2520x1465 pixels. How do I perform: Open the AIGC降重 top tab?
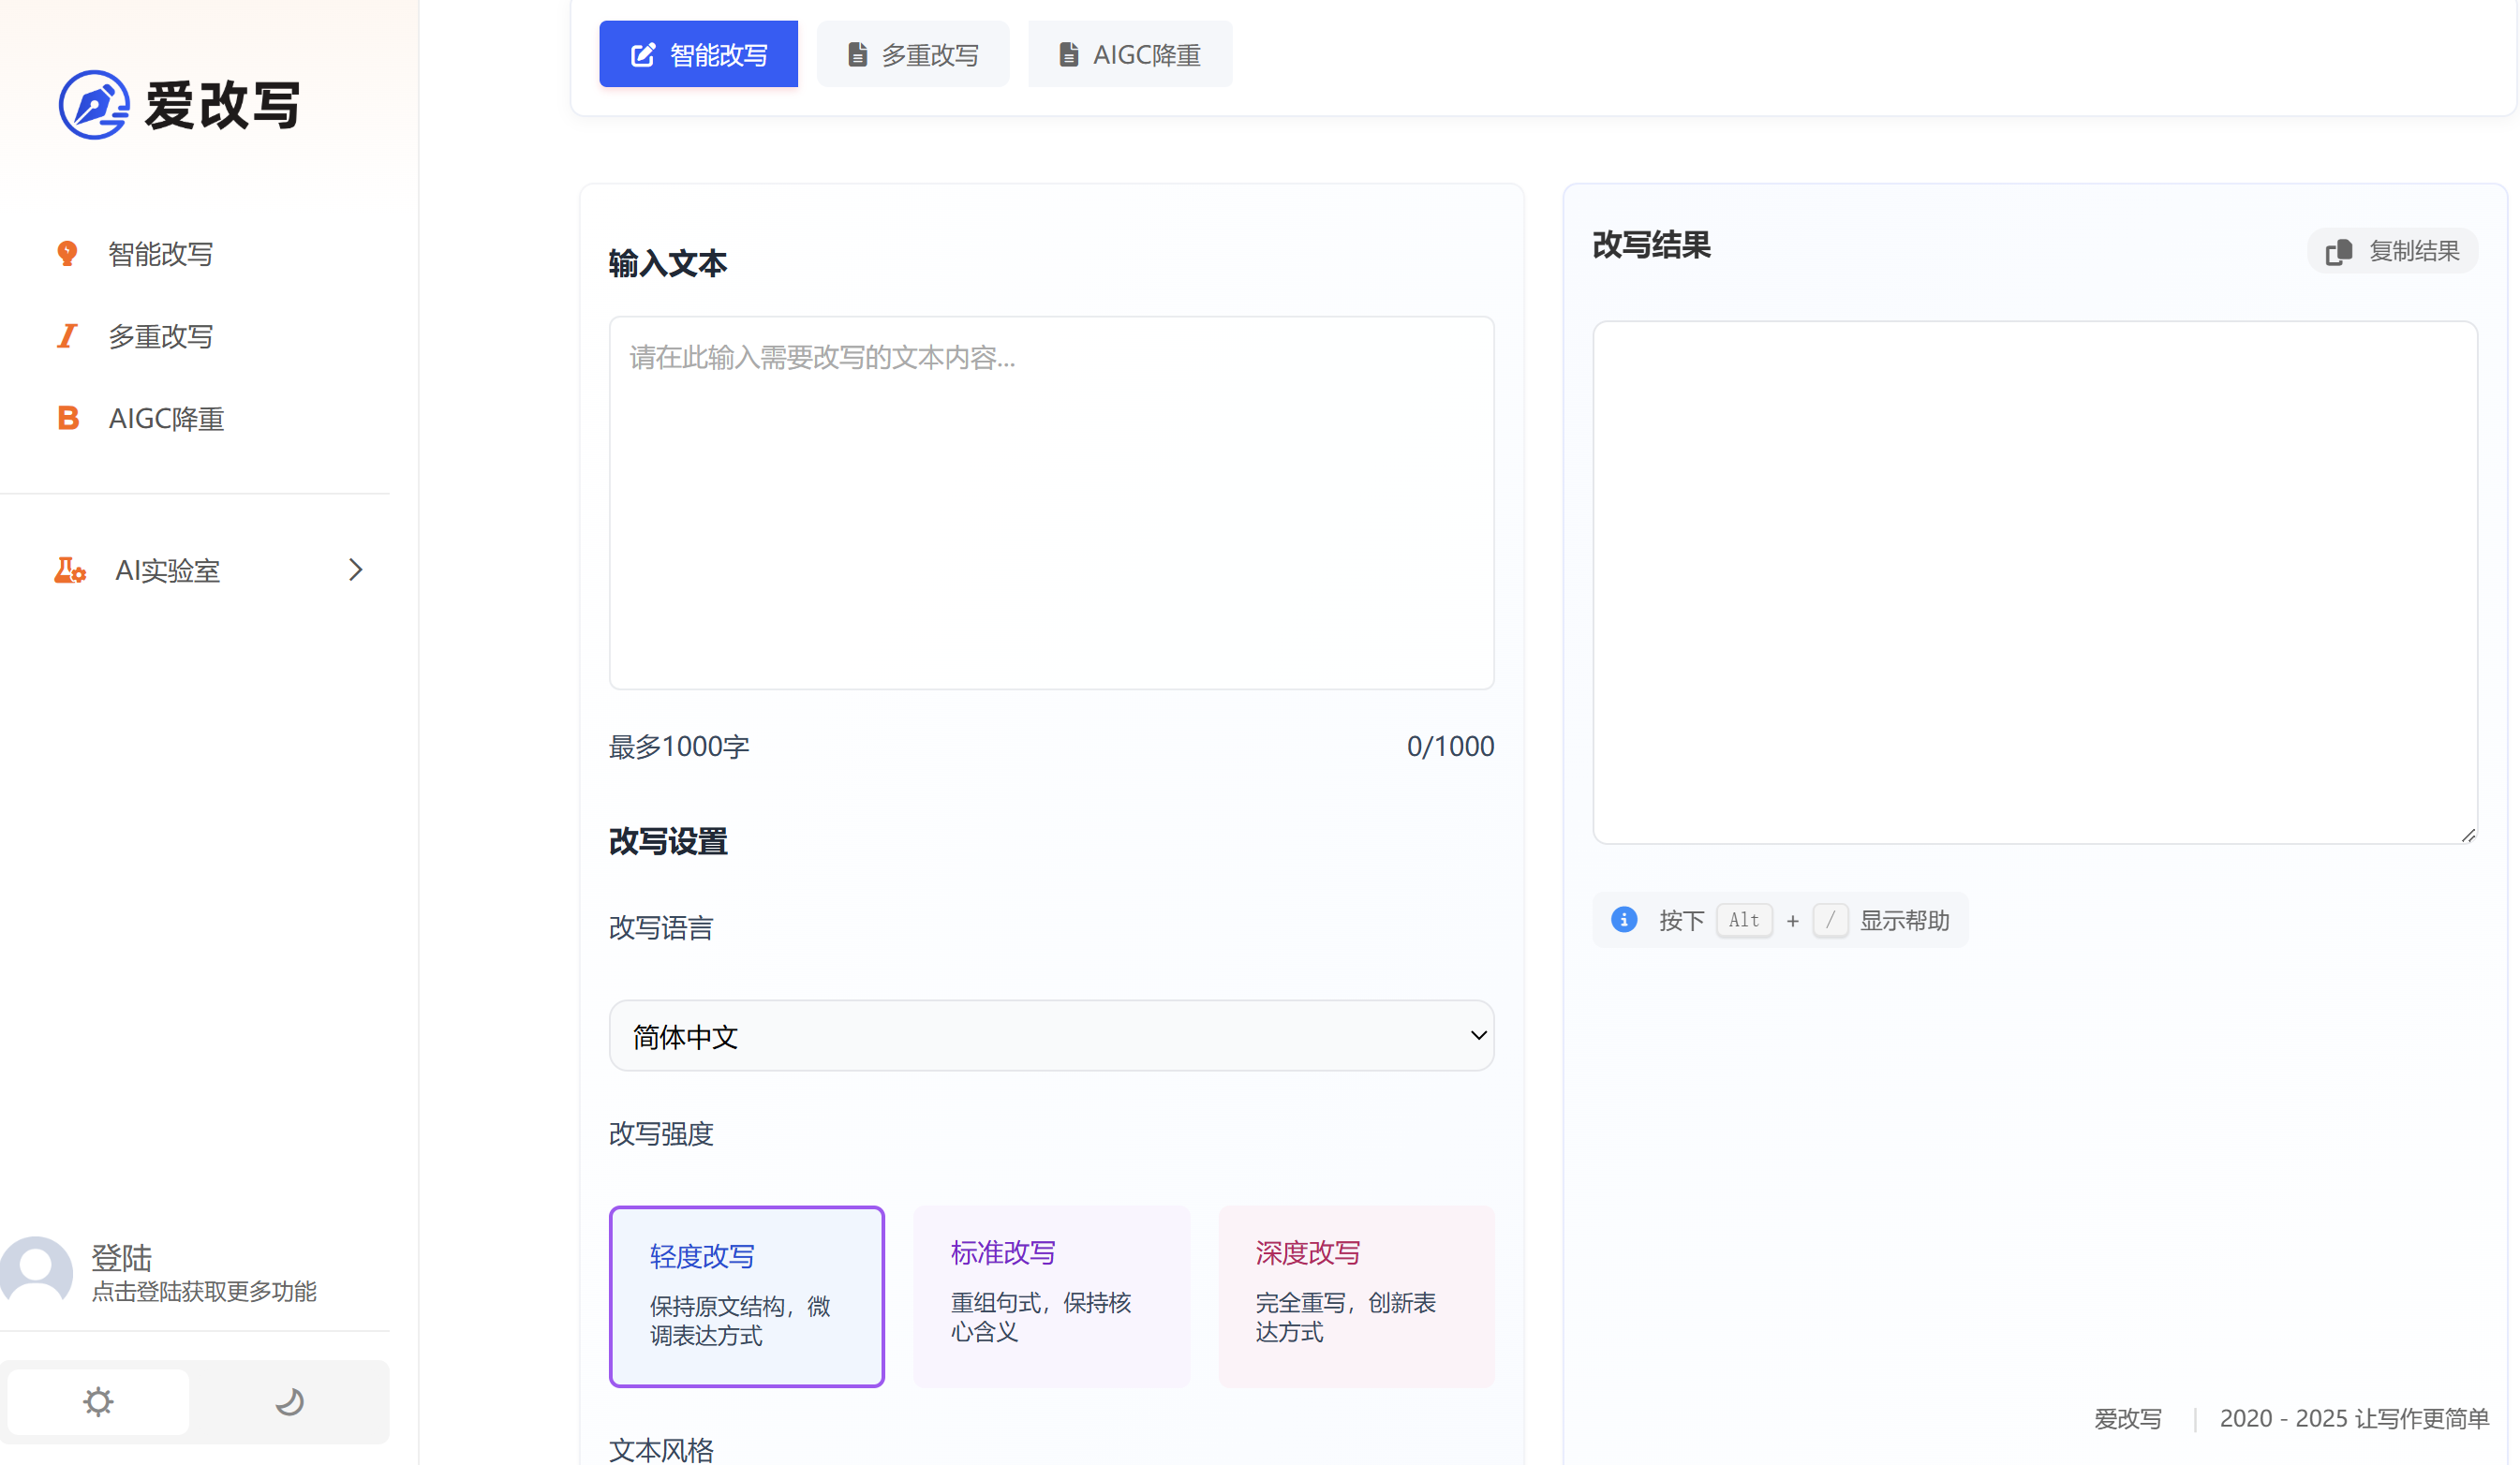coord(1130,54)
